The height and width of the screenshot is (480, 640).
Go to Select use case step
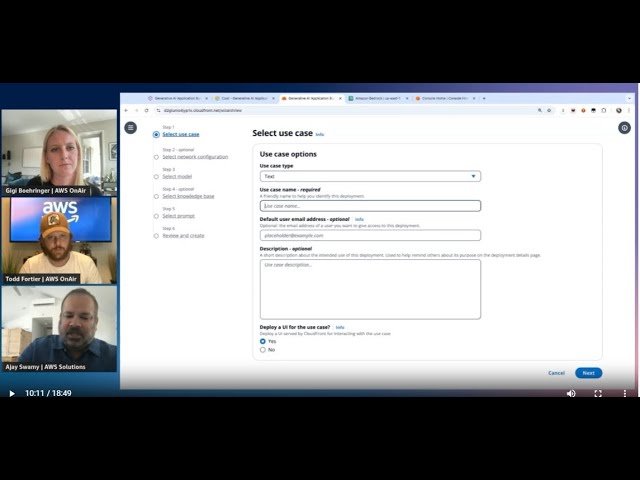pos(181,134)
